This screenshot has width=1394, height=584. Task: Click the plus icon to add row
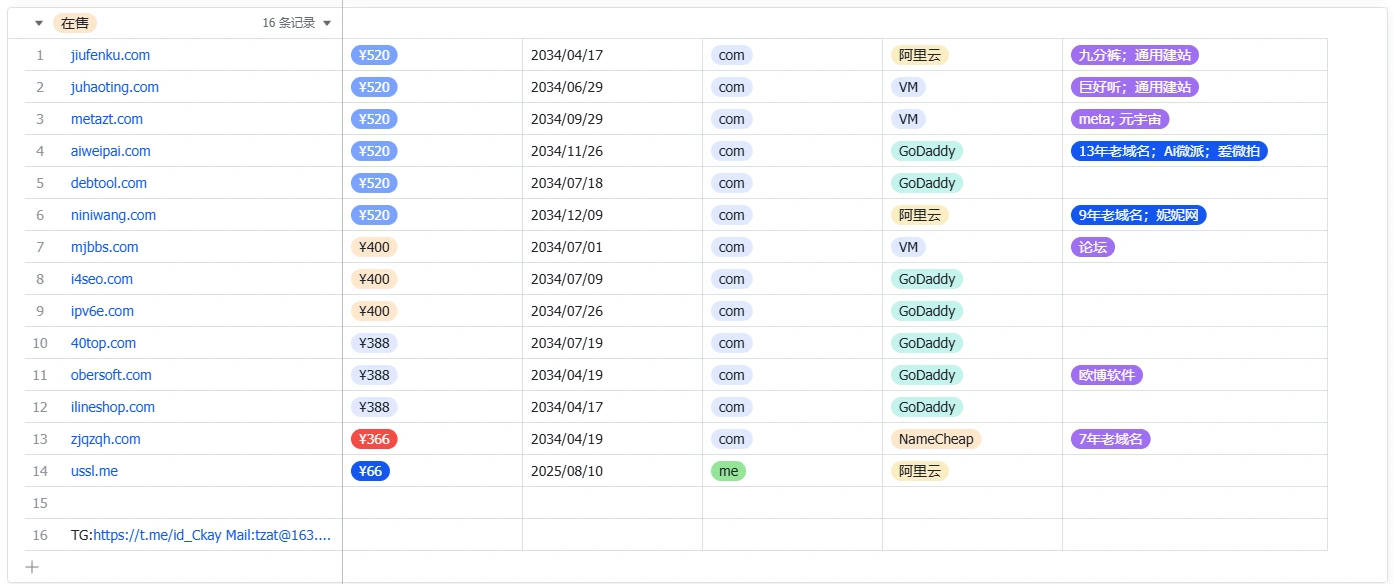[x=32, y=567]
